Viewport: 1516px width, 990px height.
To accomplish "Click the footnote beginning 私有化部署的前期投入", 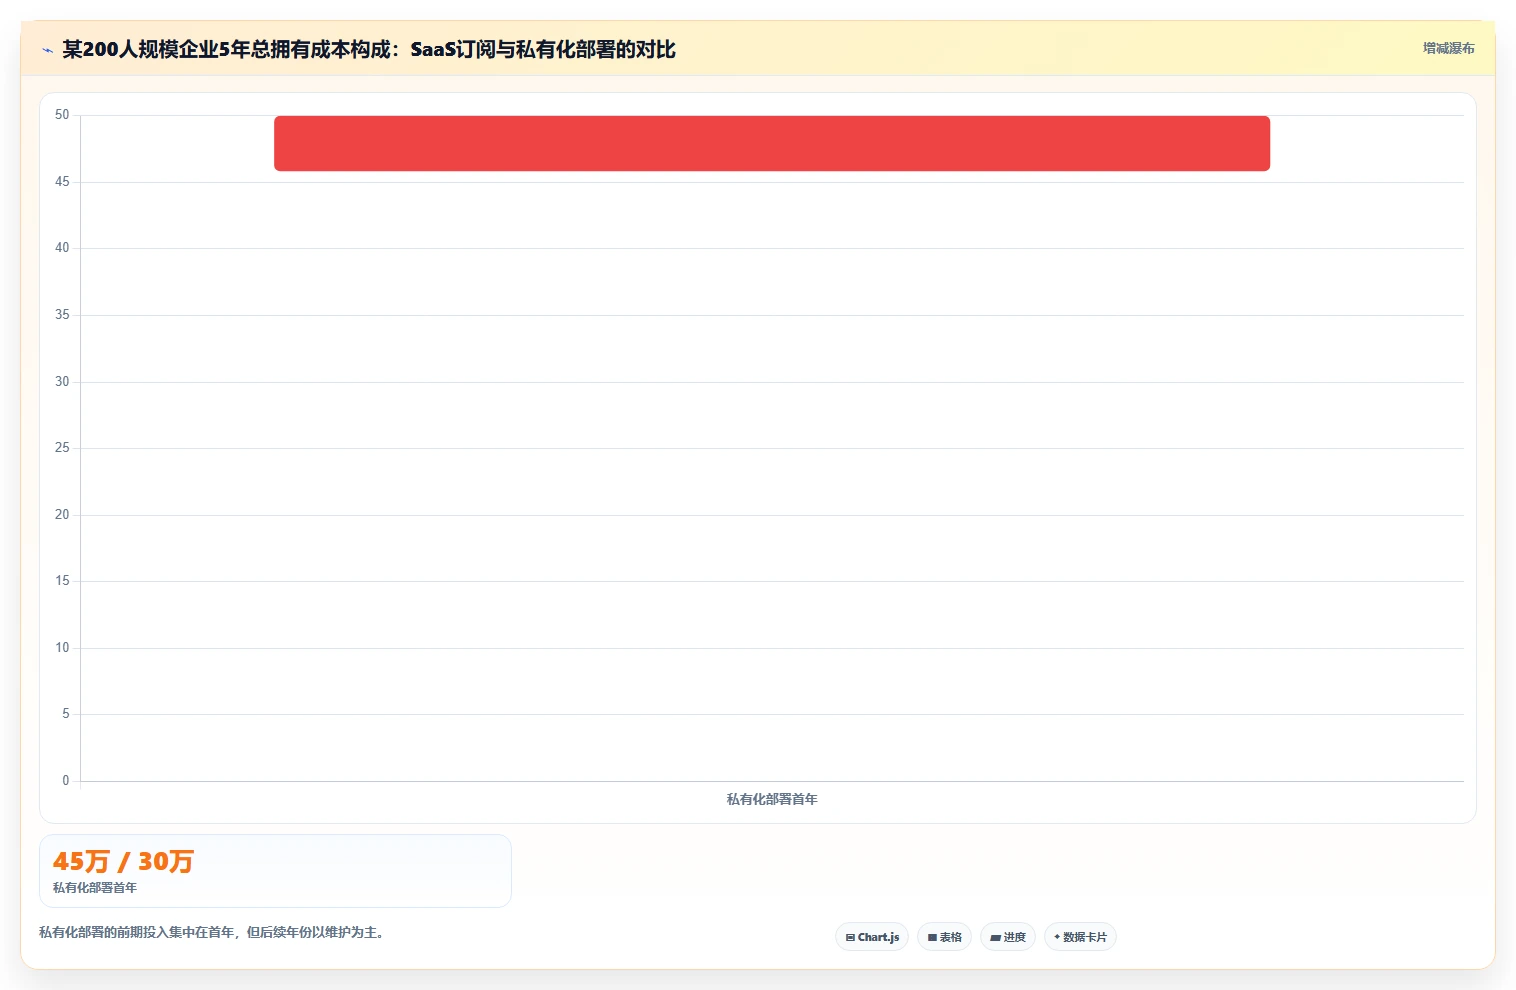I will click(214, 932).
